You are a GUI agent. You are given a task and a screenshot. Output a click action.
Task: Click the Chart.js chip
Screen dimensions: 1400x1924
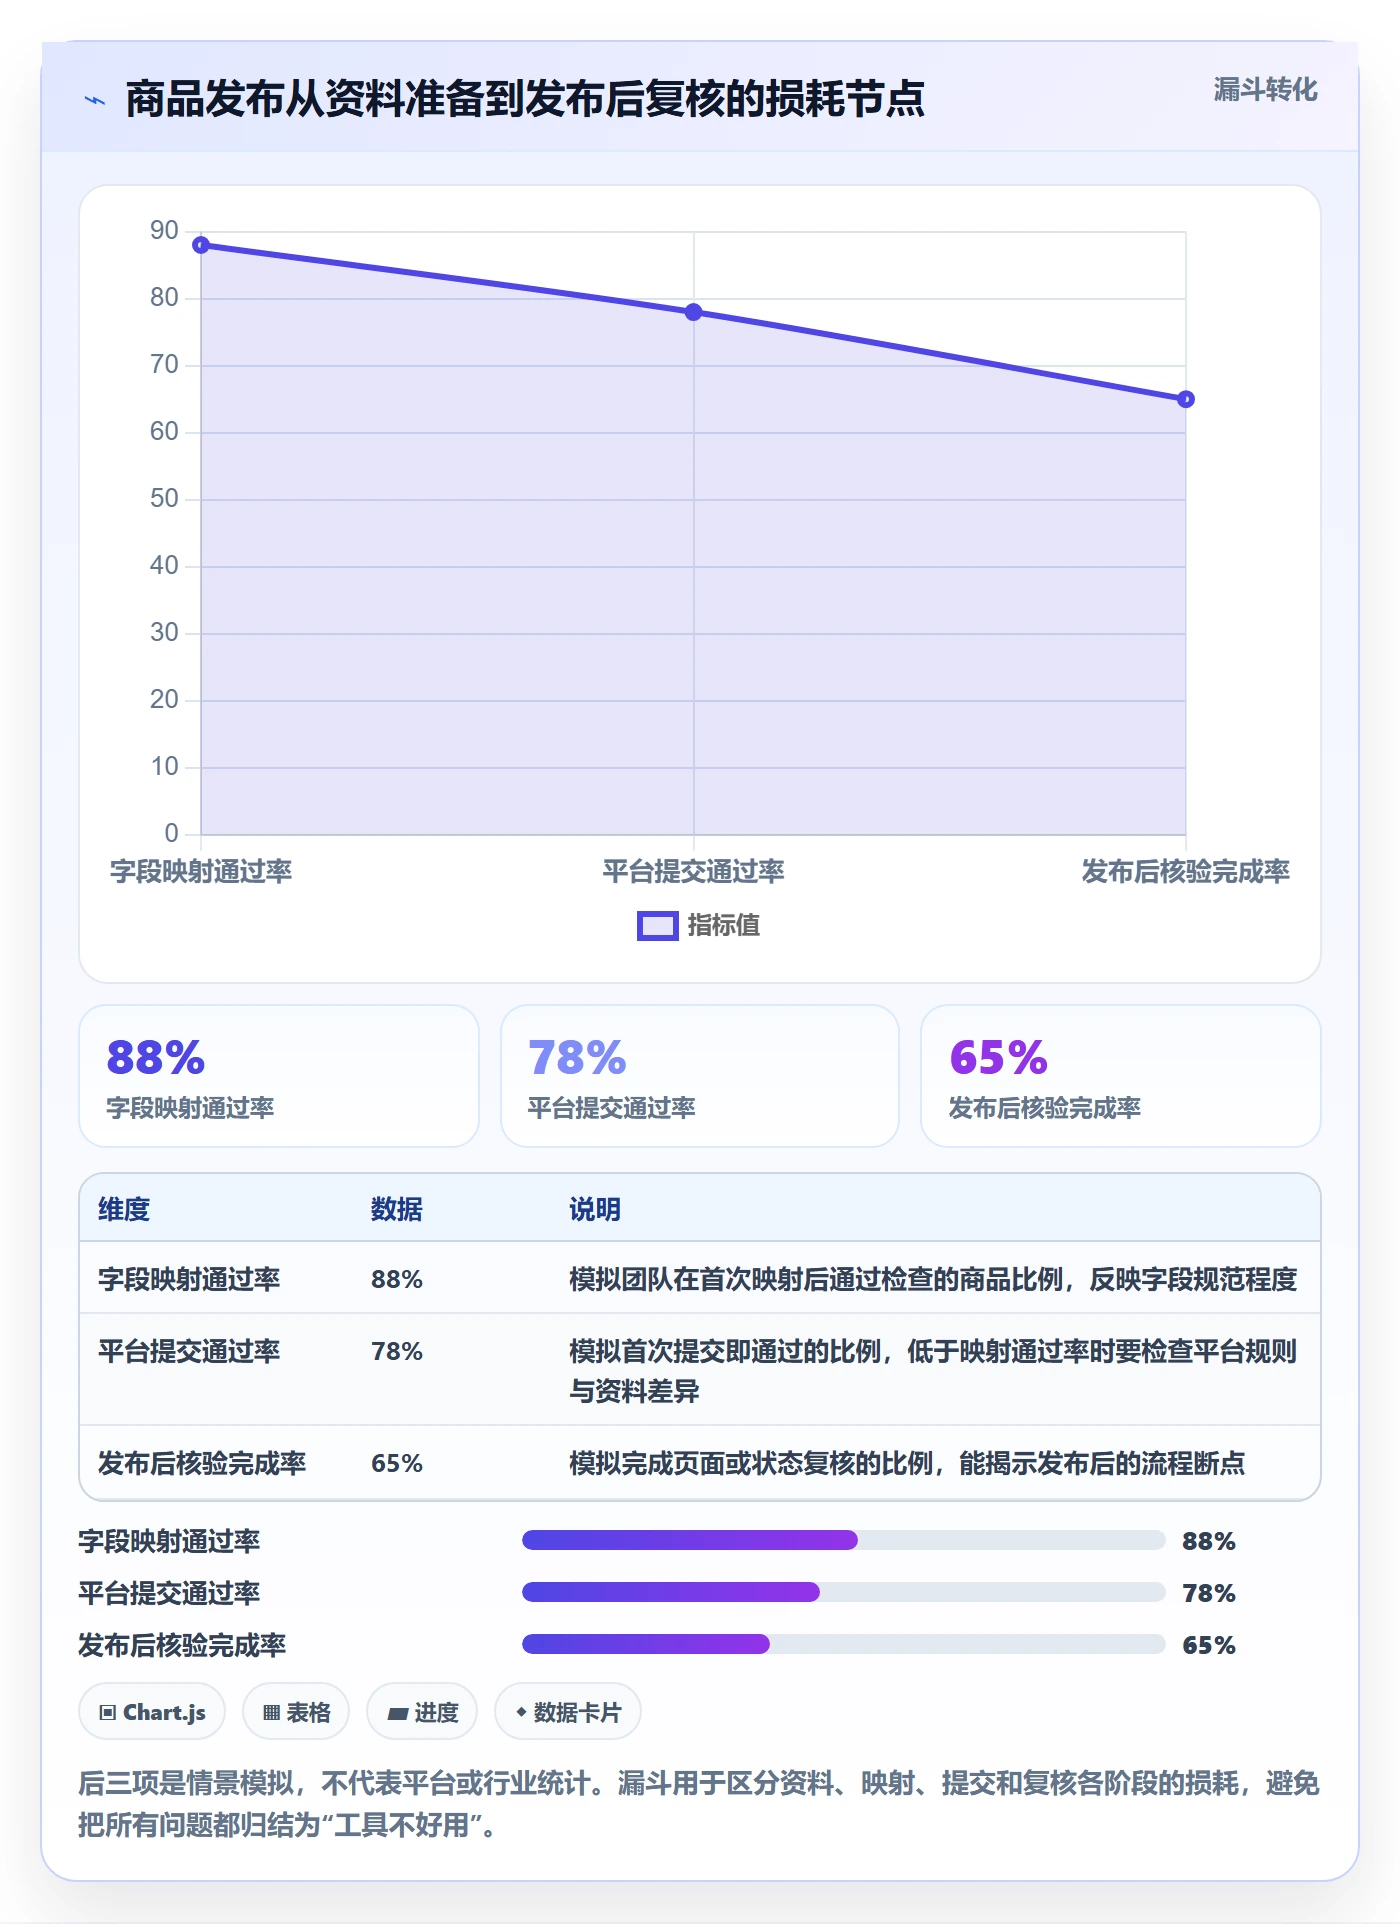pyautogui.click(x=152, y=1712)
